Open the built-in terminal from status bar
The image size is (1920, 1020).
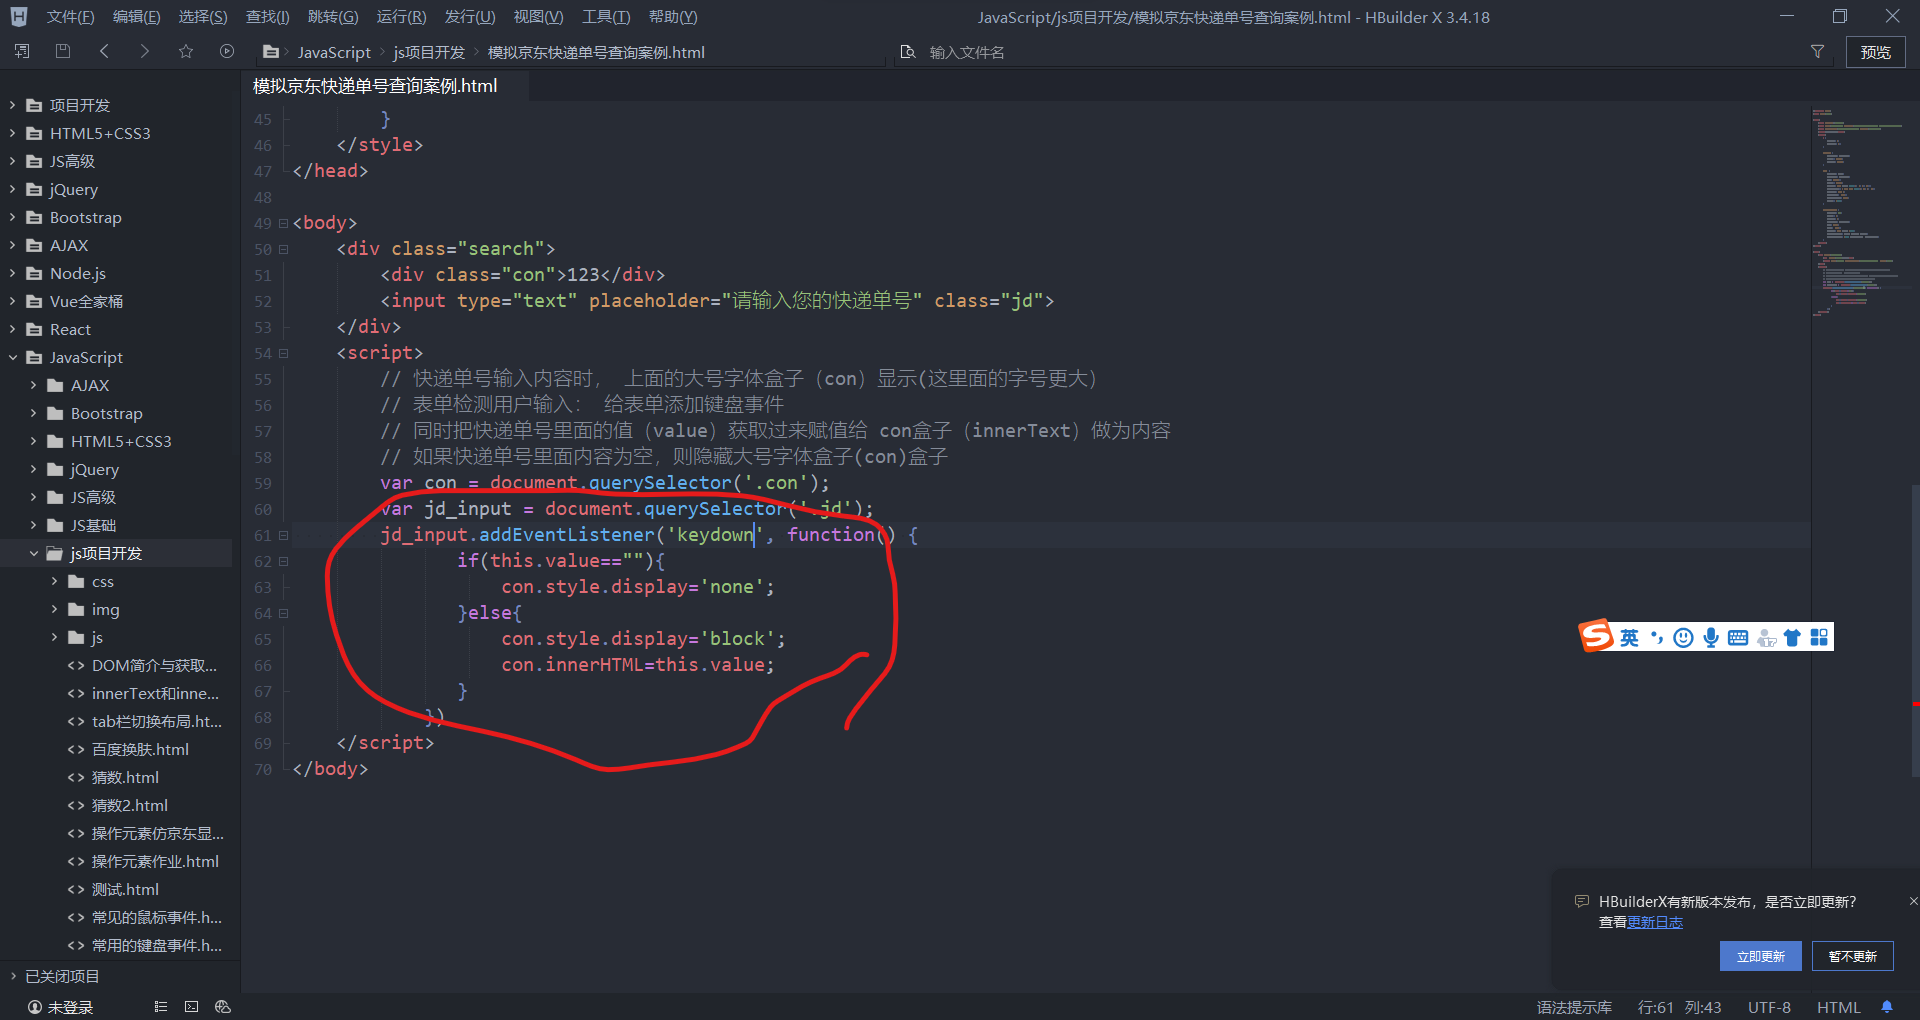pyautogui.click(x=191, y=1006)
